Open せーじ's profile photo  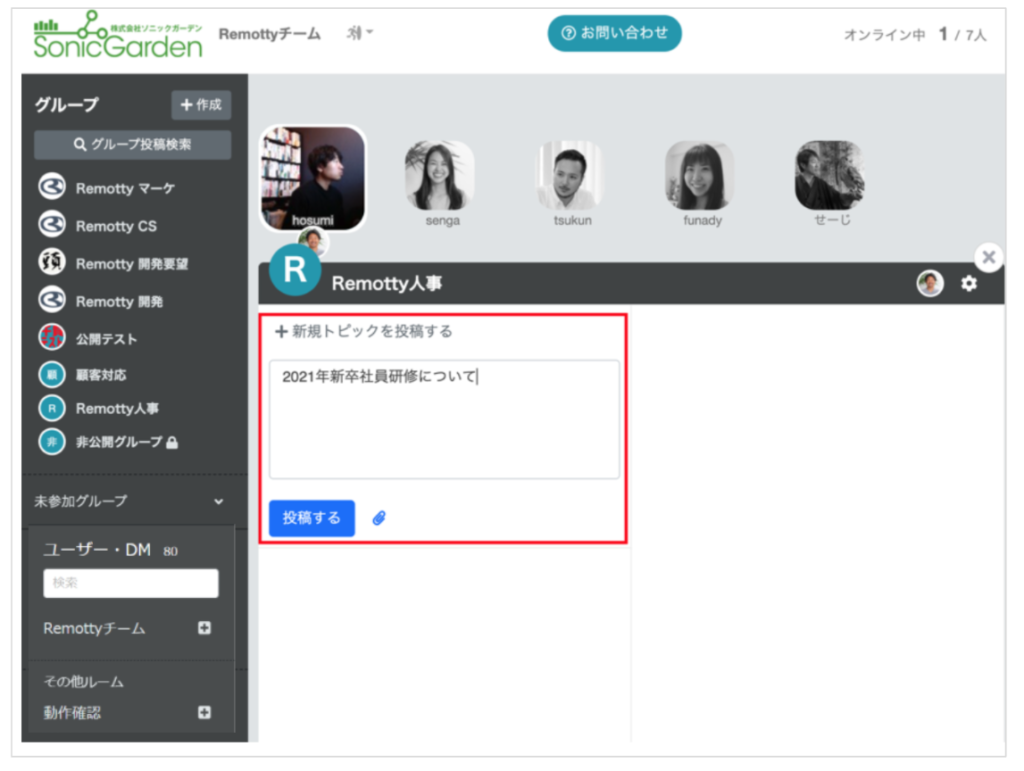click(x=830, y=176)
